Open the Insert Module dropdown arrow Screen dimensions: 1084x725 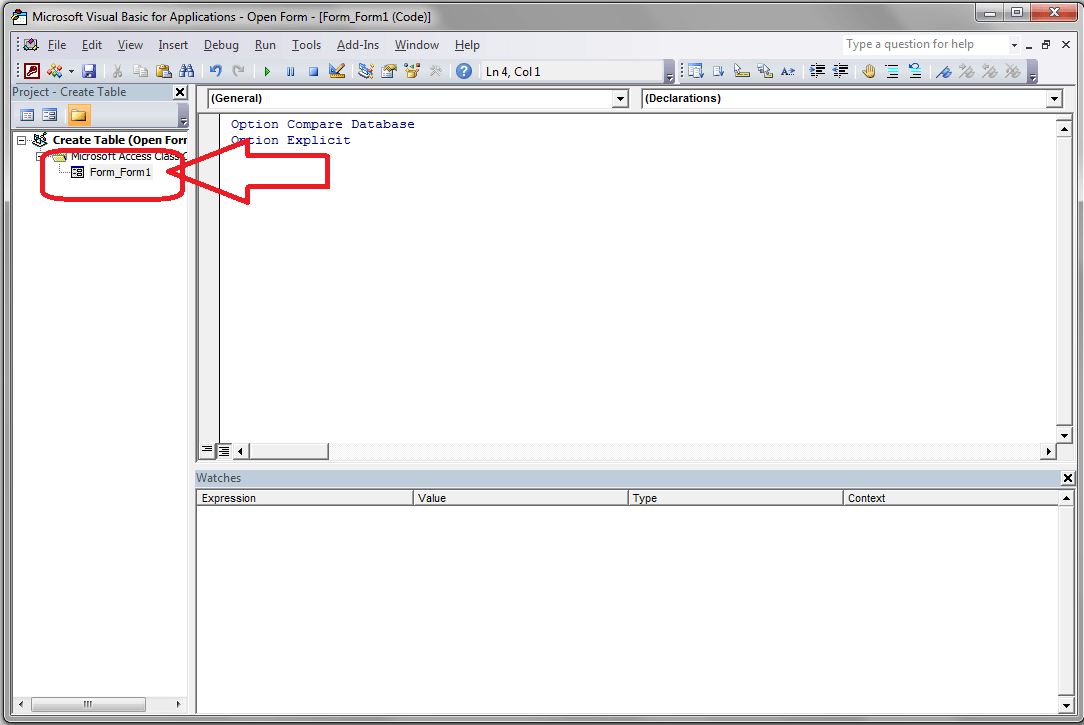pos(71,71)
